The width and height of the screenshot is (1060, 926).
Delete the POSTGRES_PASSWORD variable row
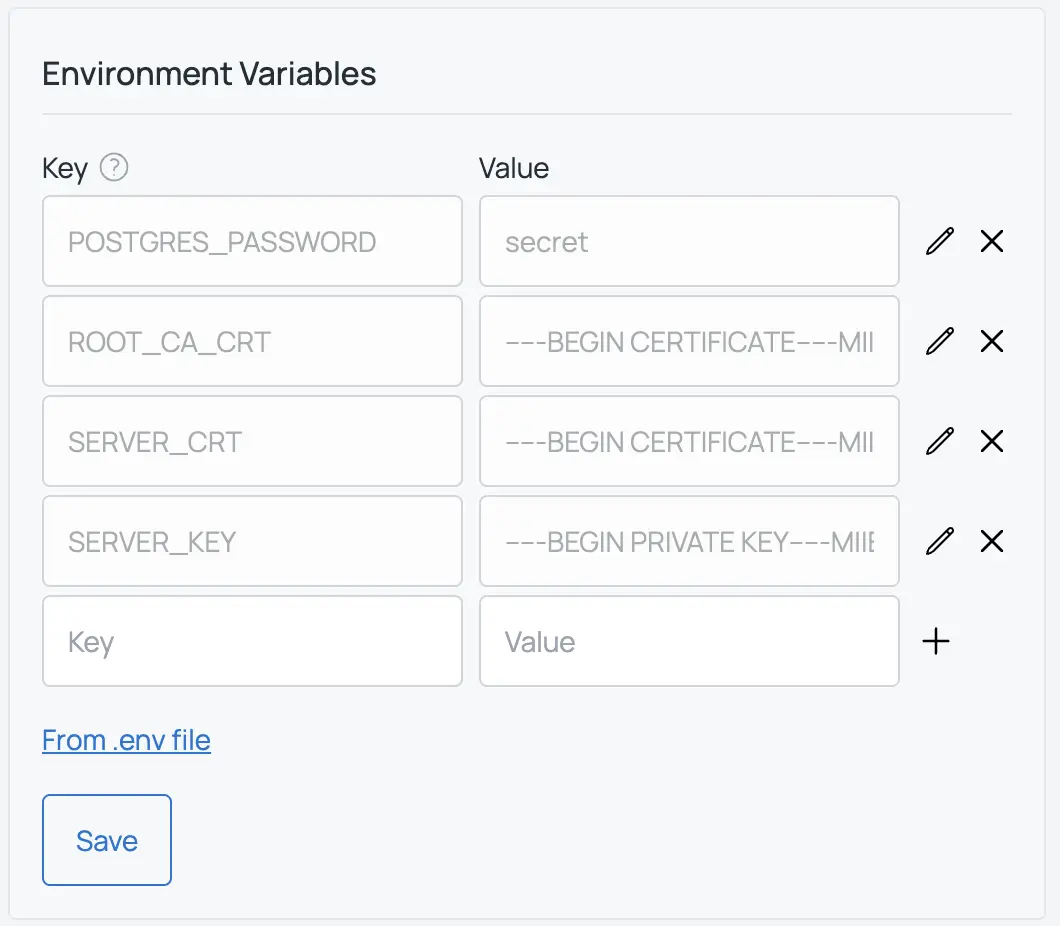pyautogui.click(x=991, y=241)
